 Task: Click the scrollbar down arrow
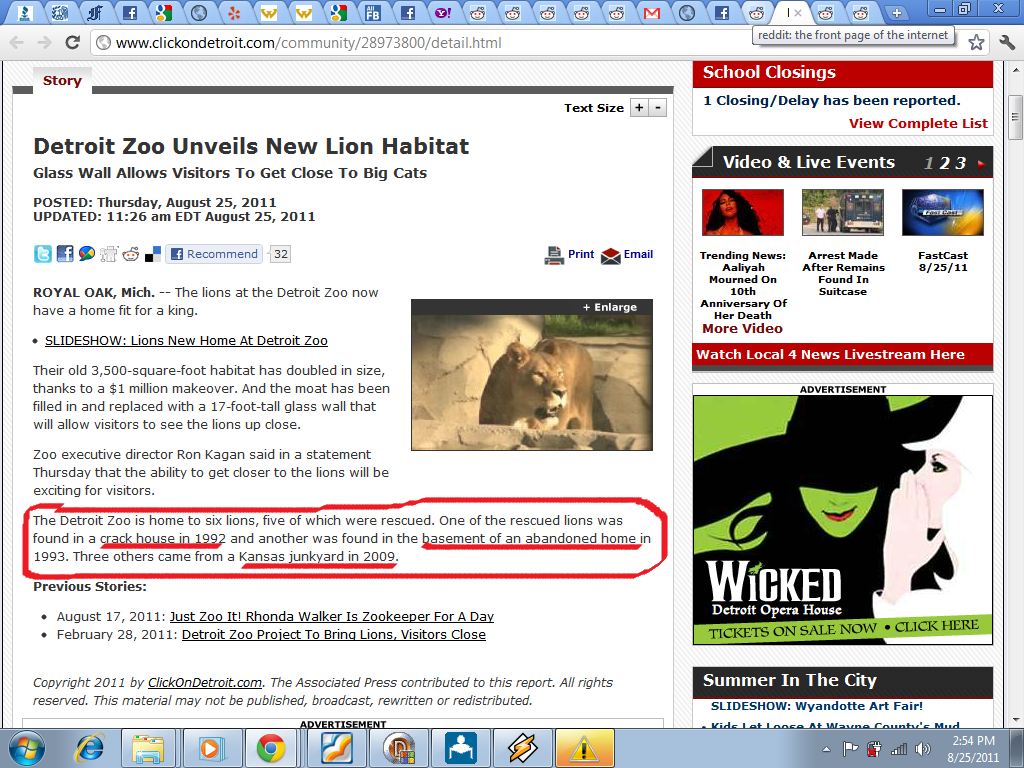click(1015, 720)
